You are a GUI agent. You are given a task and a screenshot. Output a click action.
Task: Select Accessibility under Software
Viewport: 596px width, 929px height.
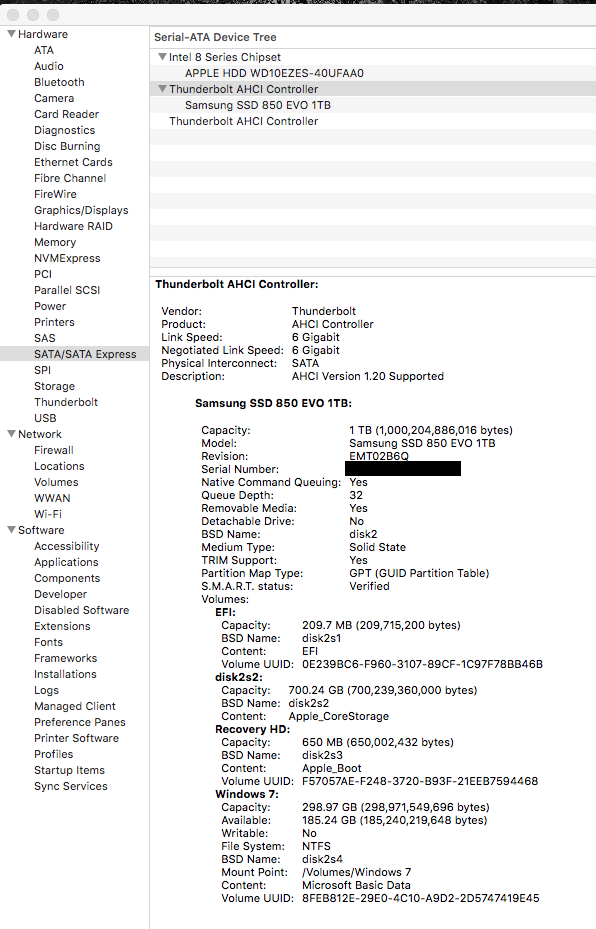click(x=66, y=546)
